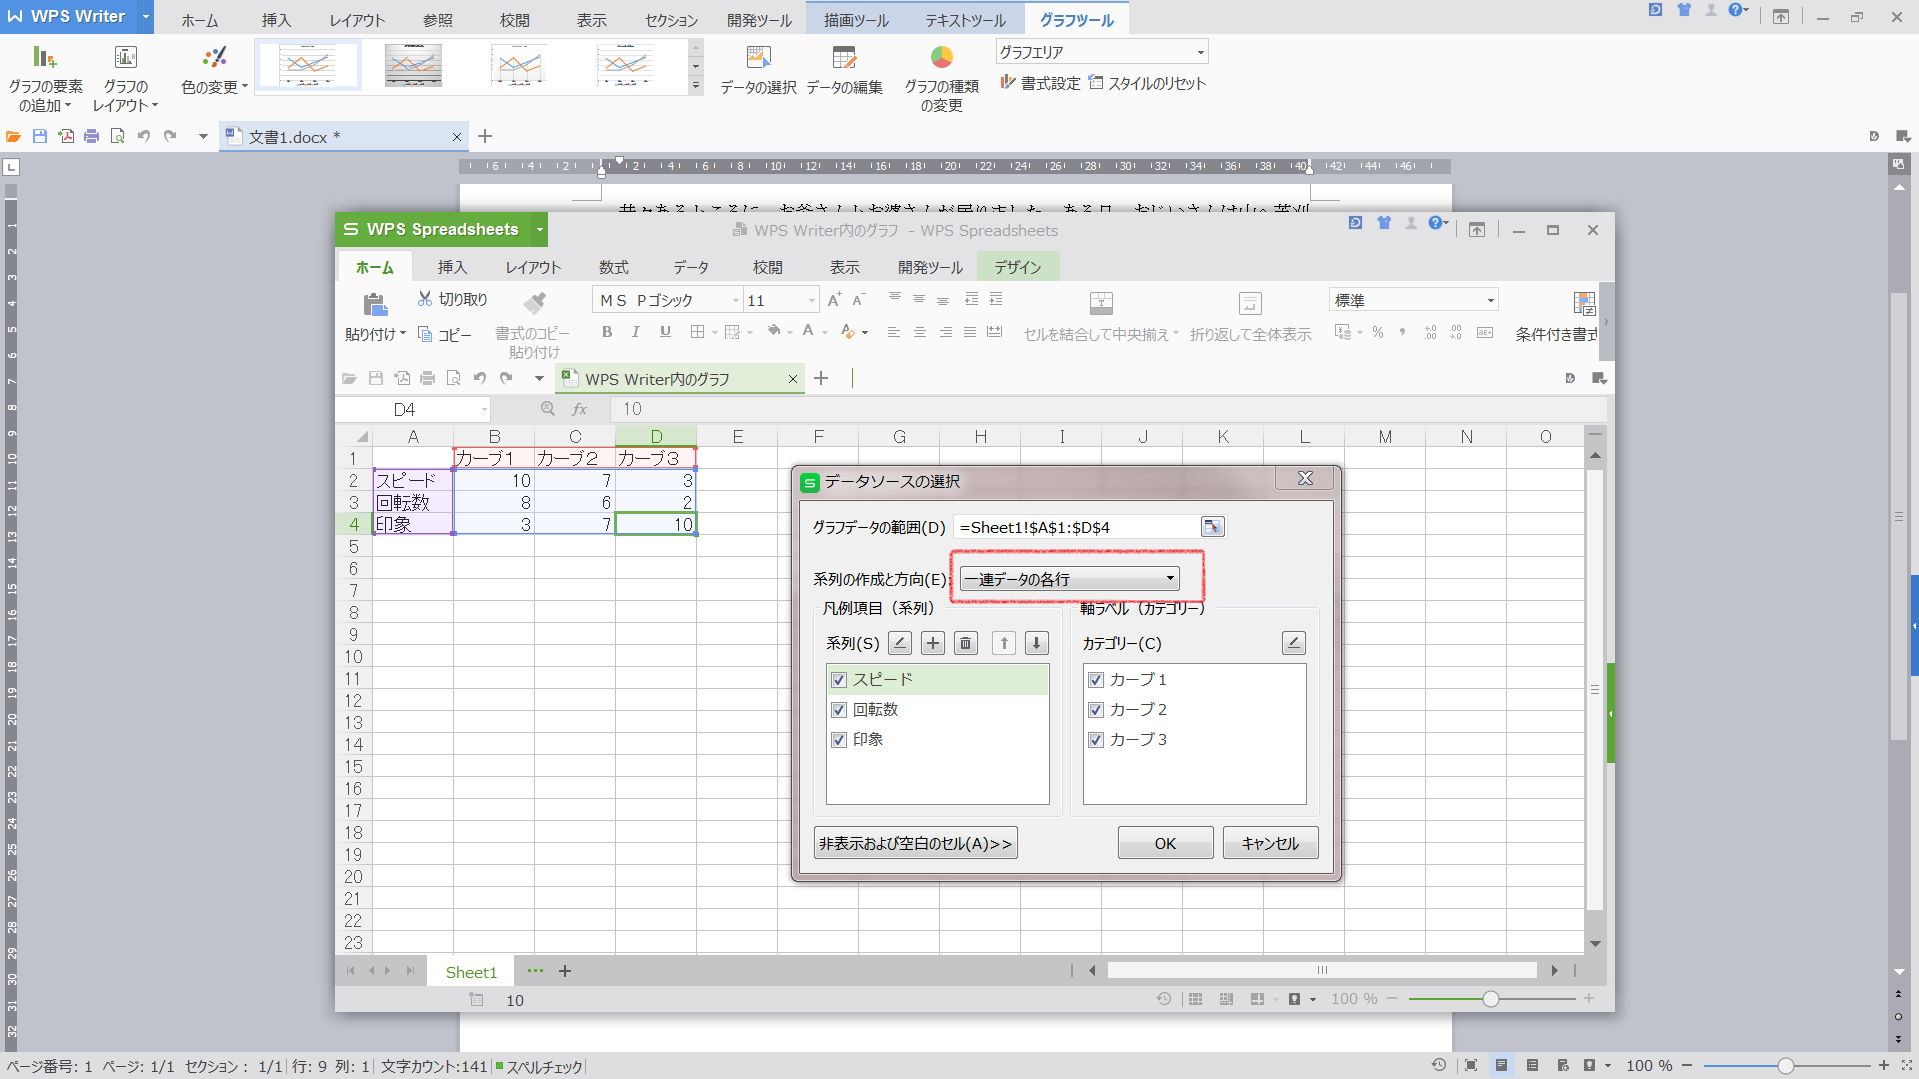Switch to the Sheet1 sheet tab

pyautogui.click(x=470, y=972)
